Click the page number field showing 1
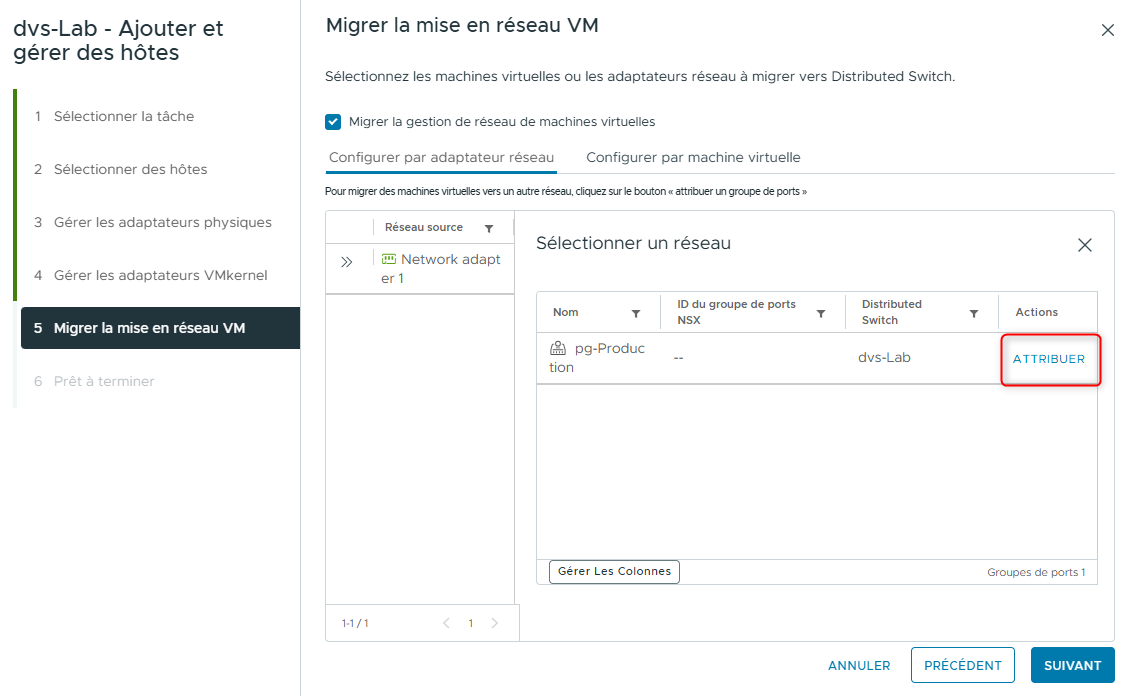This screenshot has height=696, width=1128. tap(470, 622)
